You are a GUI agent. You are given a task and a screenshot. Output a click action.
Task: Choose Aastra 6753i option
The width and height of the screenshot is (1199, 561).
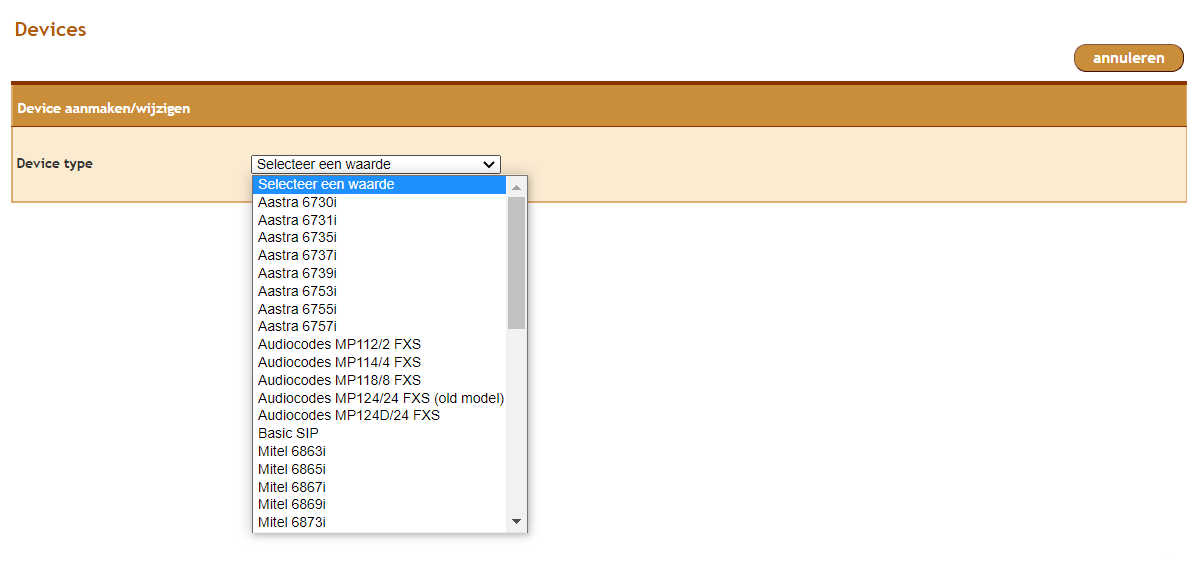point(379,291)
